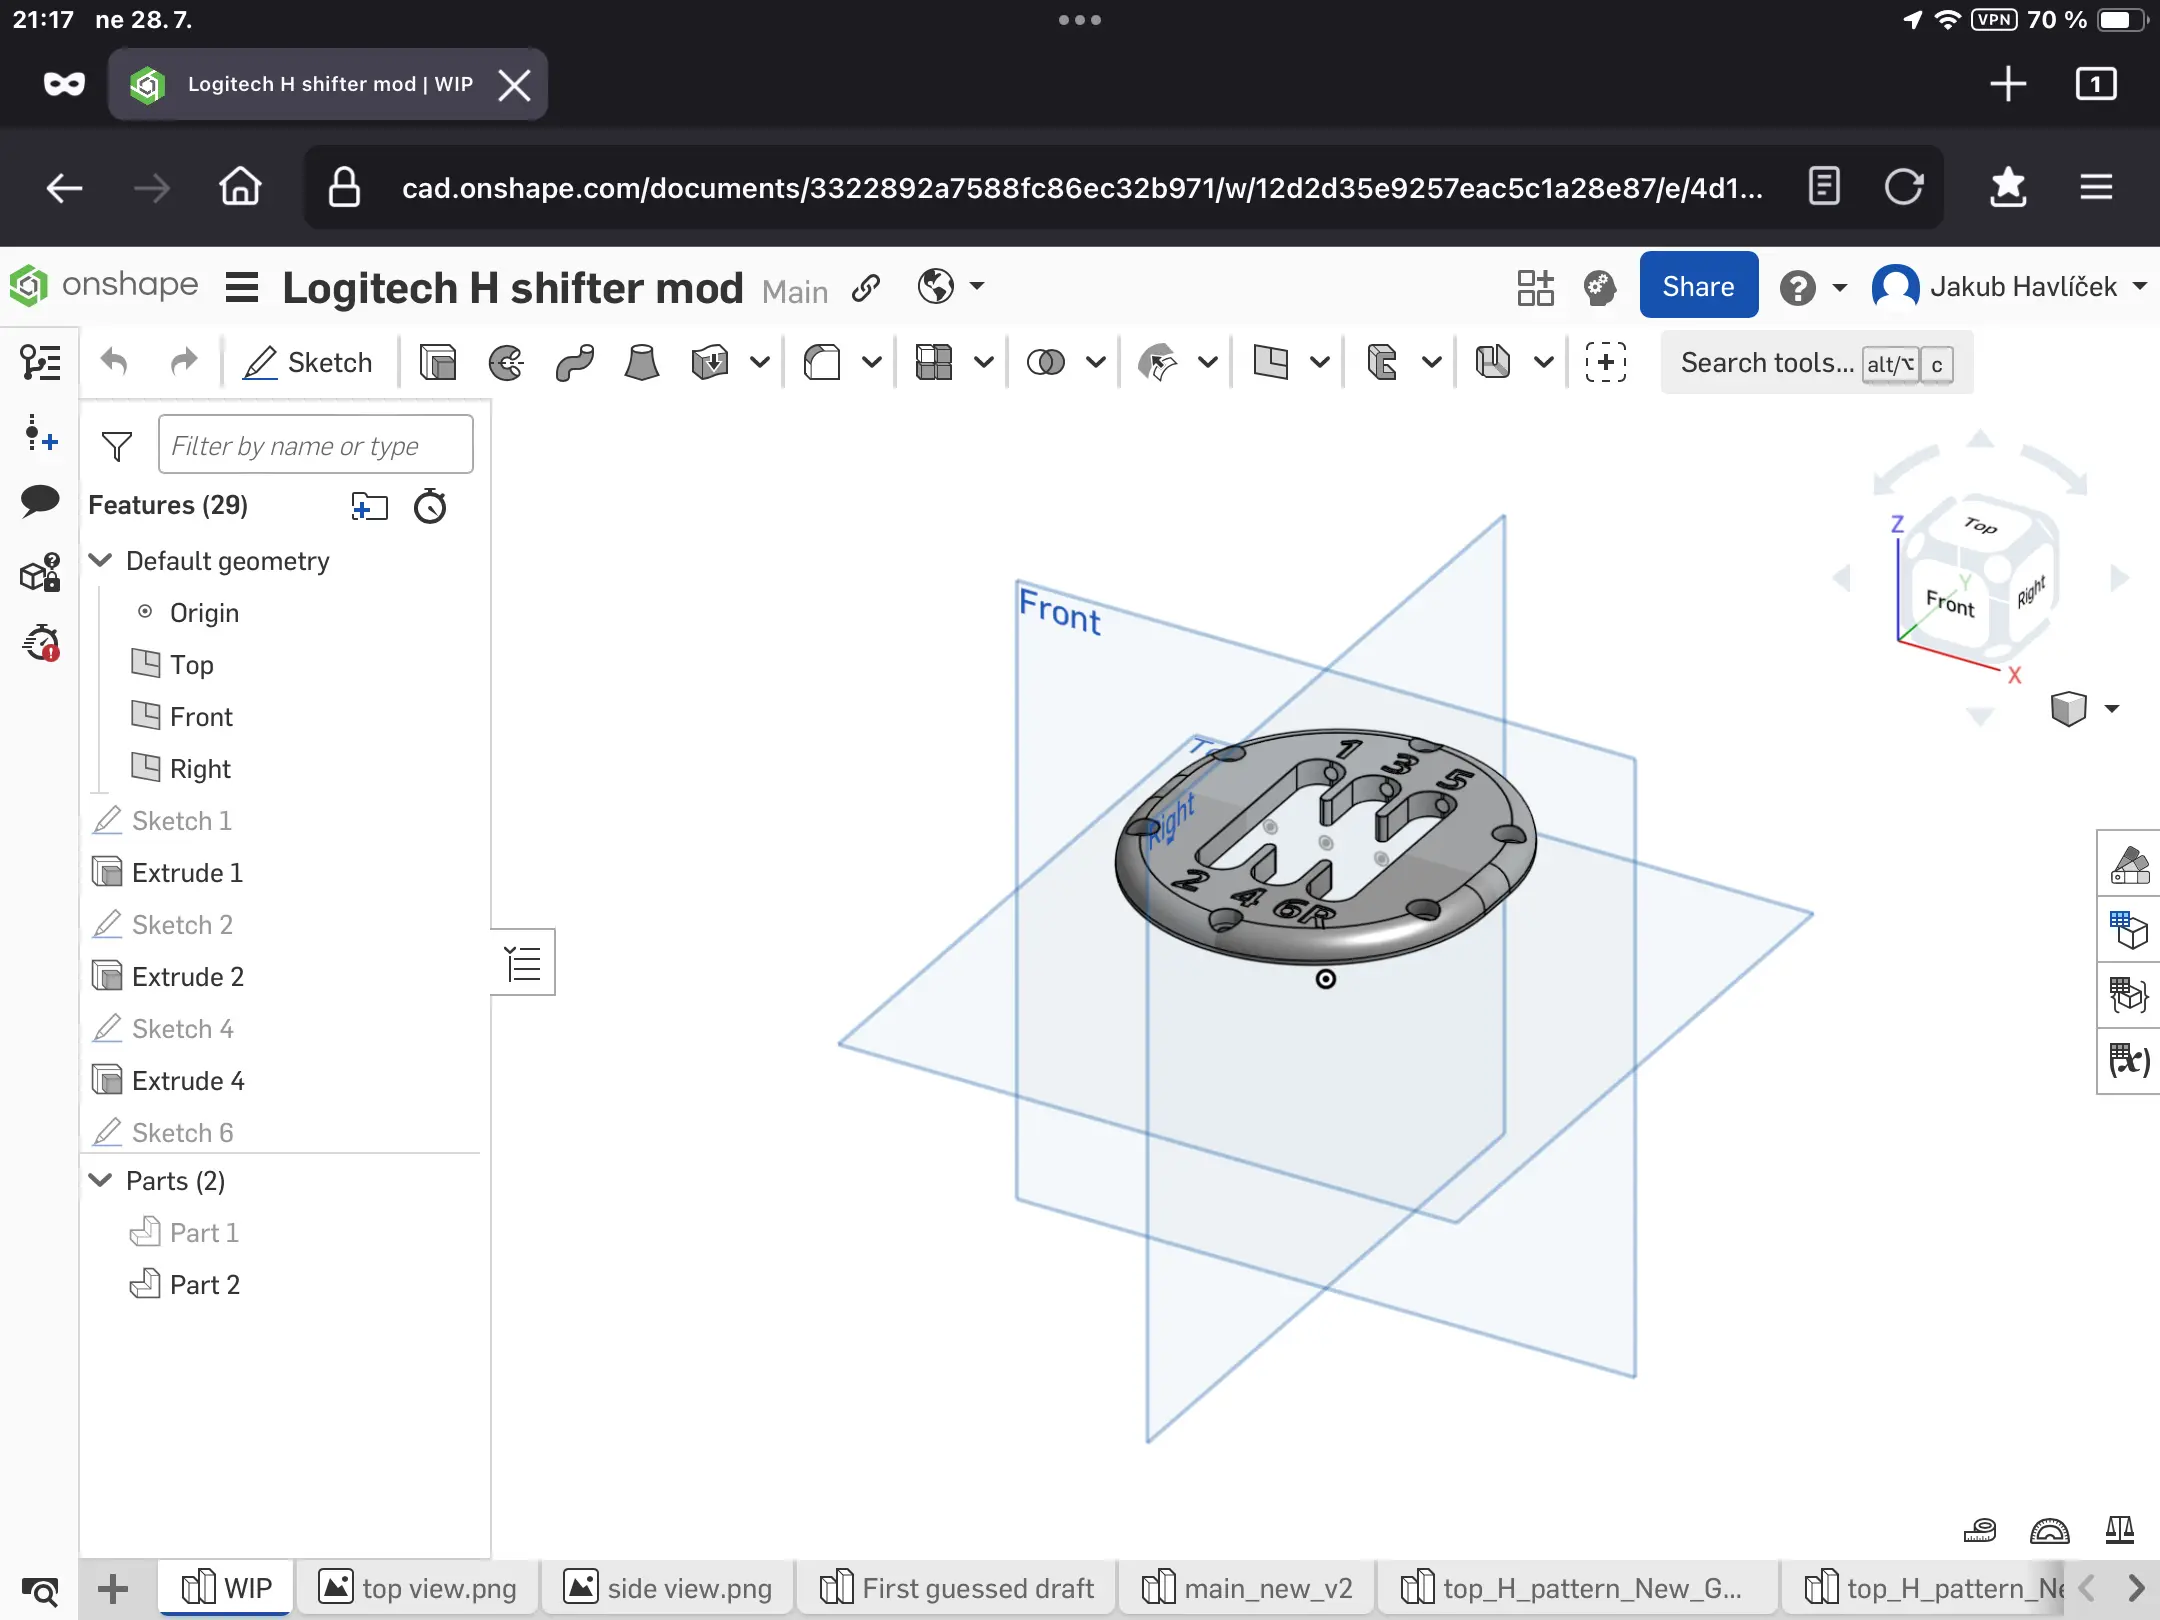The image size is (2160, 1620).
Task: Select the Sheet metal model tool
Action: tap(1382, 362)
